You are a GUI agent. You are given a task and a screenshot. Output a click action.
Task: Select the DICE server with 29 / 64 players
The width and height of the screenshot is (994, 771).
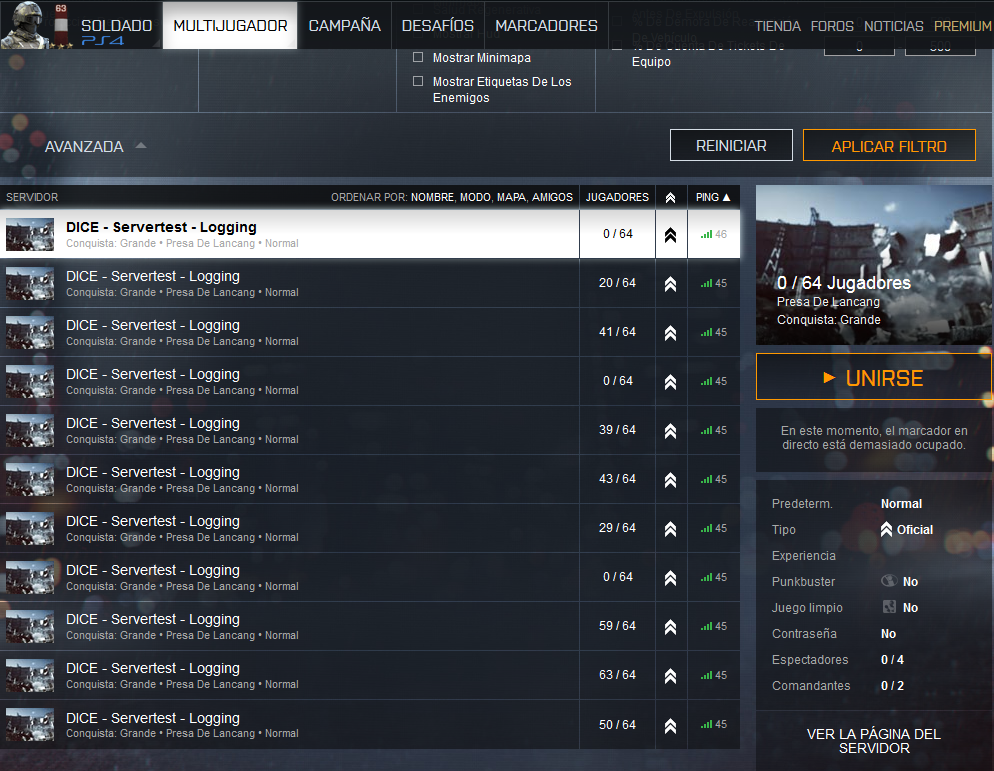[370, 528]
